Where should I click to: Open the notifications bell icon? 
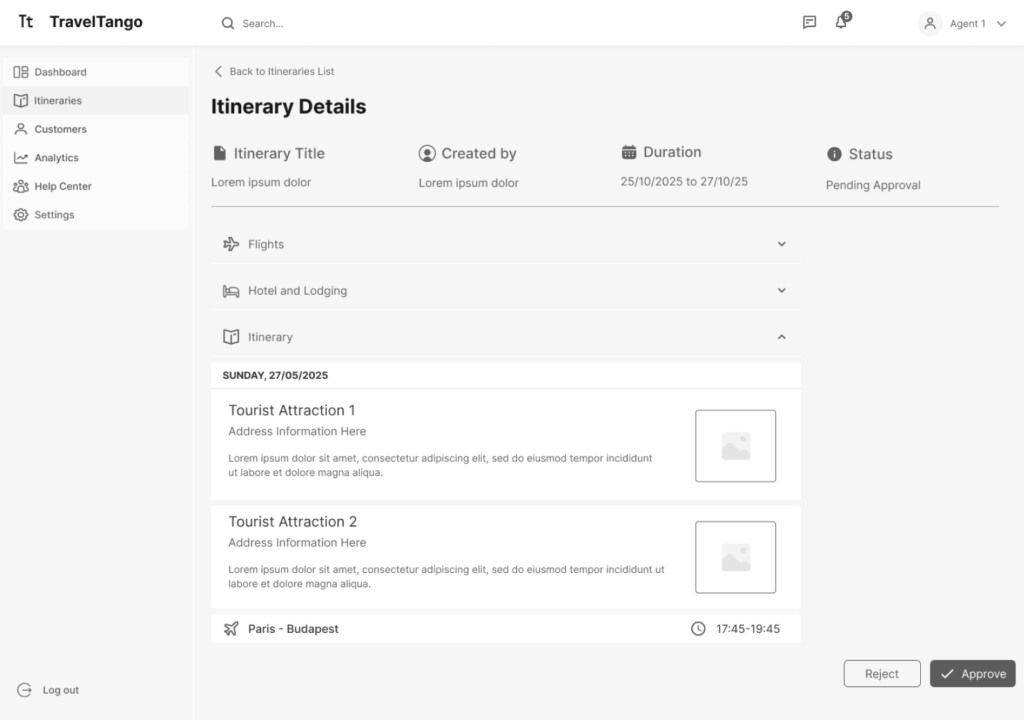coord(841,23)
